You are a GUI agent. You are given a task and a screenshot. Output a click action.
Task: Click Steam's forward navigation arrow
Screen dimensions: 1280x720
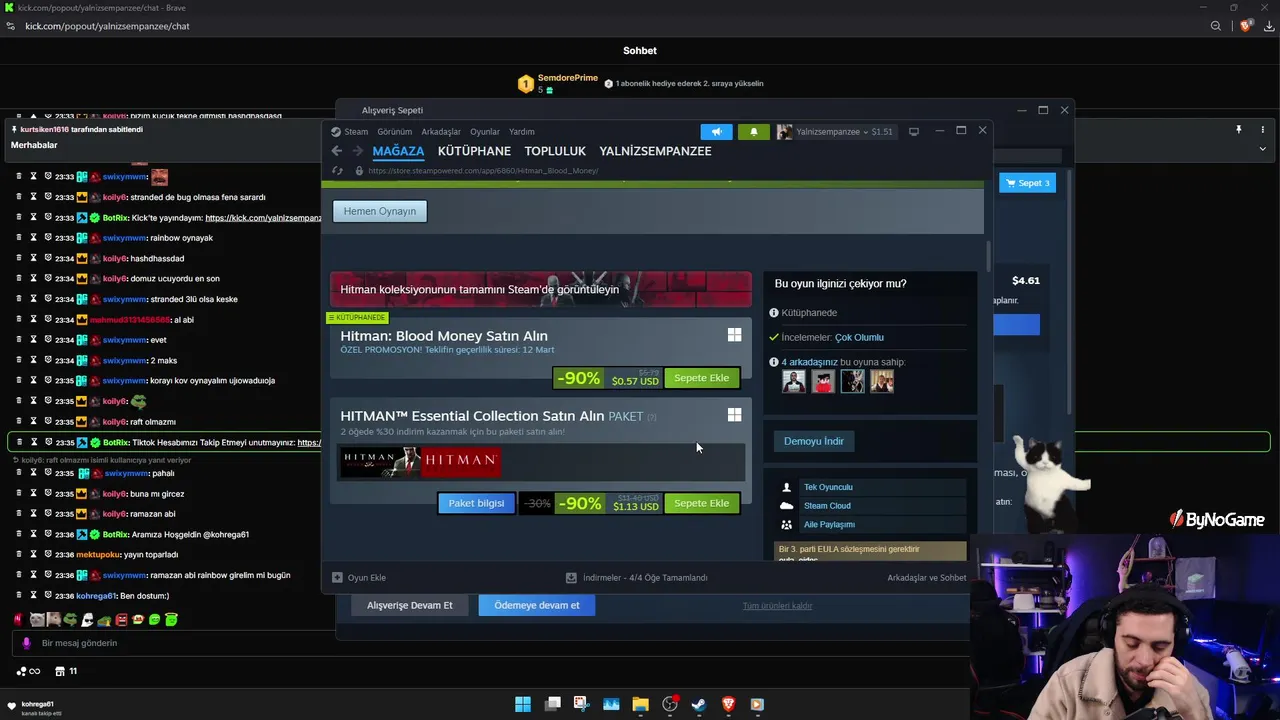pos(357,151)
